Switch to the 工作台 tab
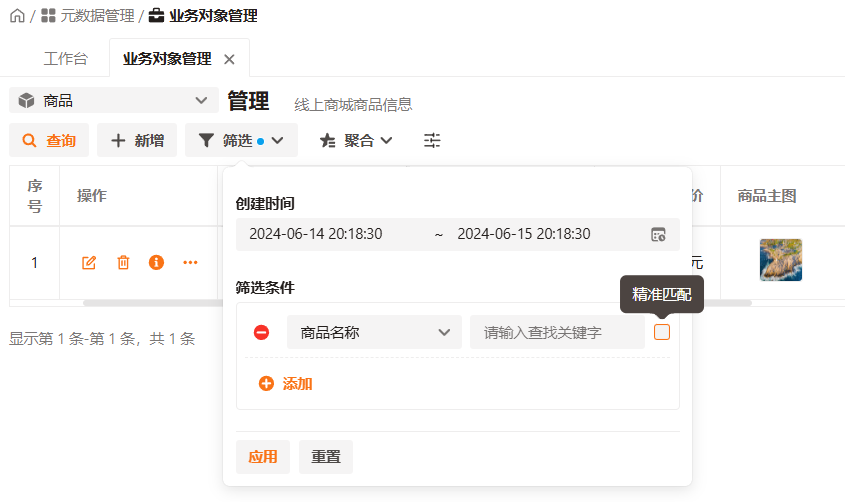The width and height of the screenshot is (845, 502). [x=65, y=59]
